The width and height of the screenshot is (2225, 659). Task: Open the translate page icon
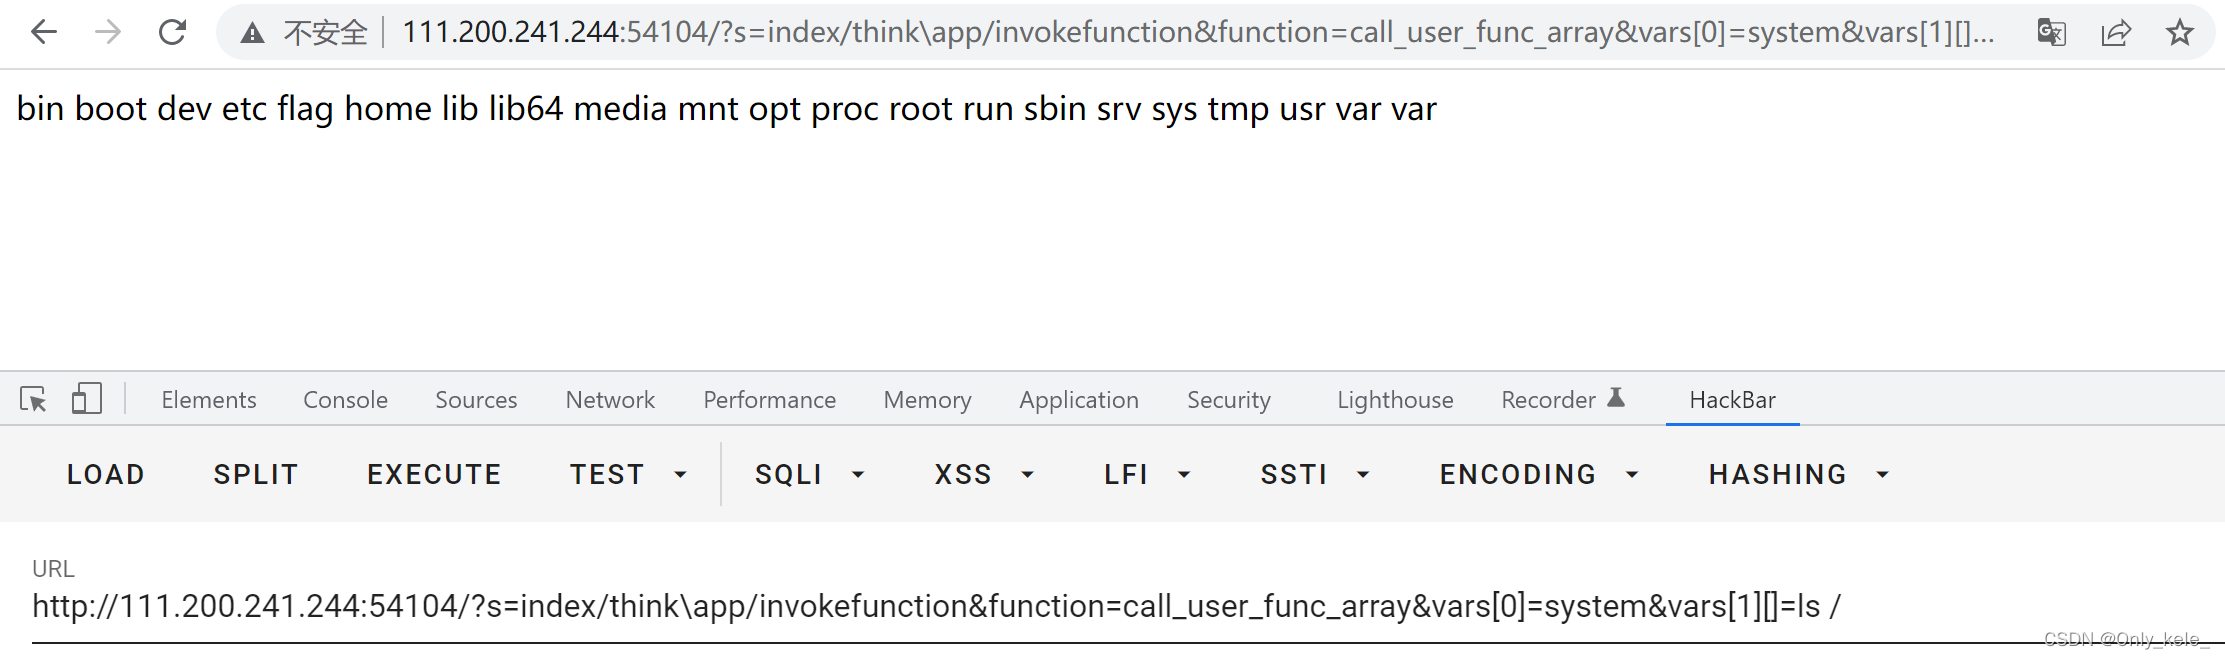pyautogui.click(x=2051, y=33)
